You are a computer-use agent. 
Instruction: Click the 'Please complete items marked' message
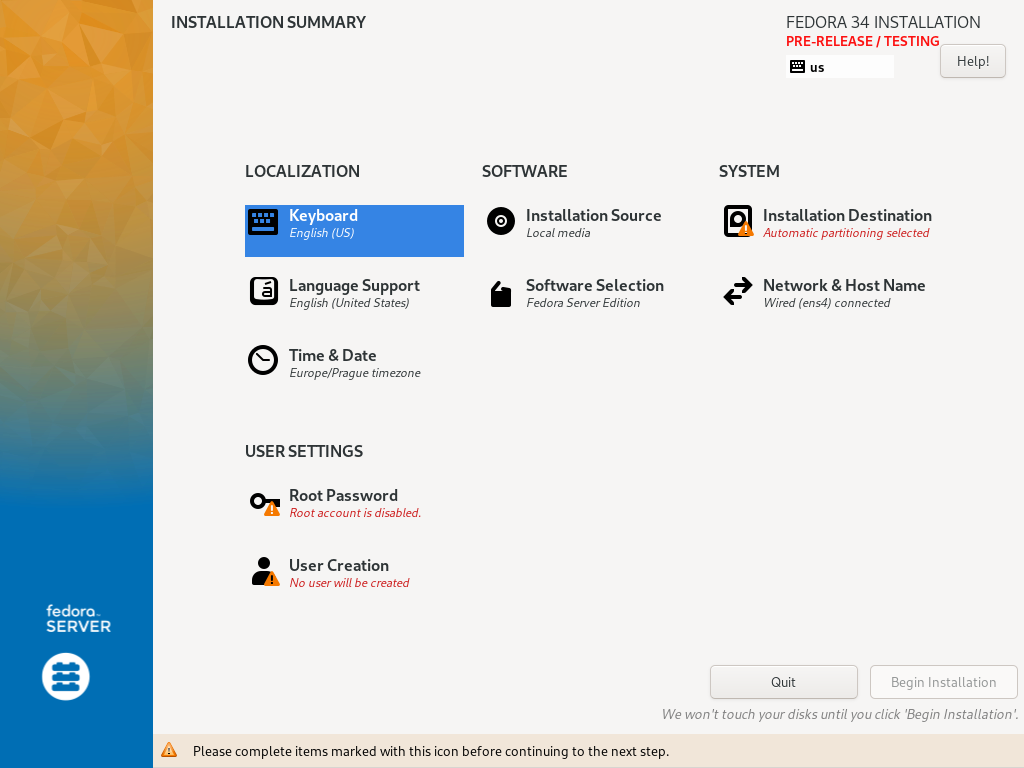(431, 751)
